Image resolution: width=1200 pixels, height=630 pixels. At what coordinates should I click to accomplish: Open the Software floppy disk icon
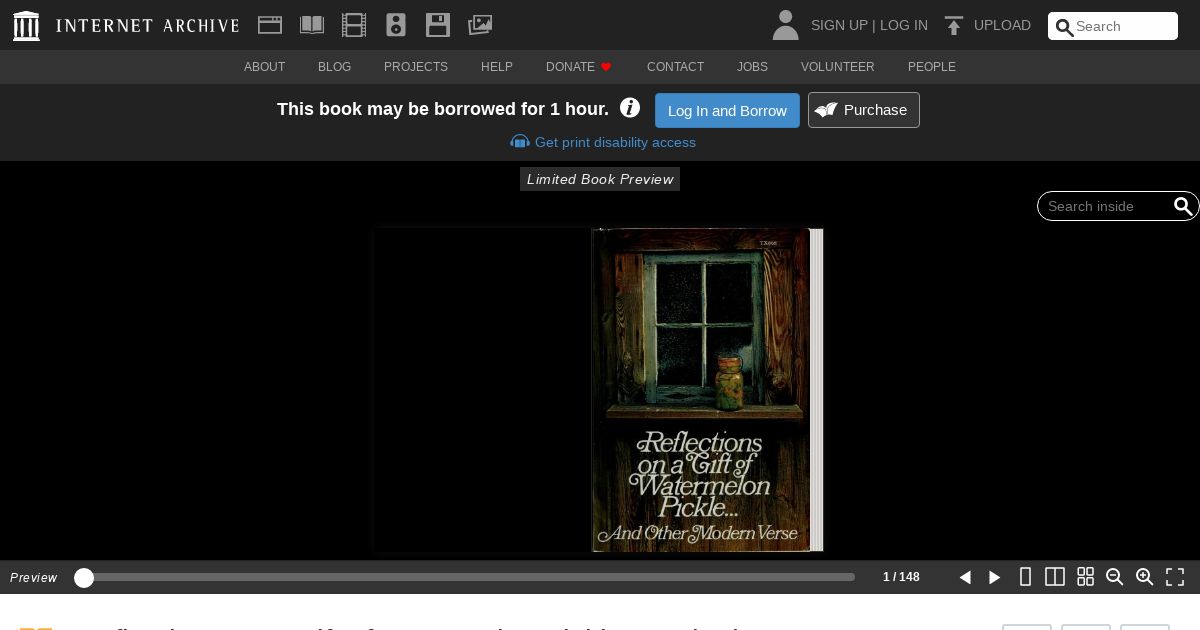click(438, 25)
